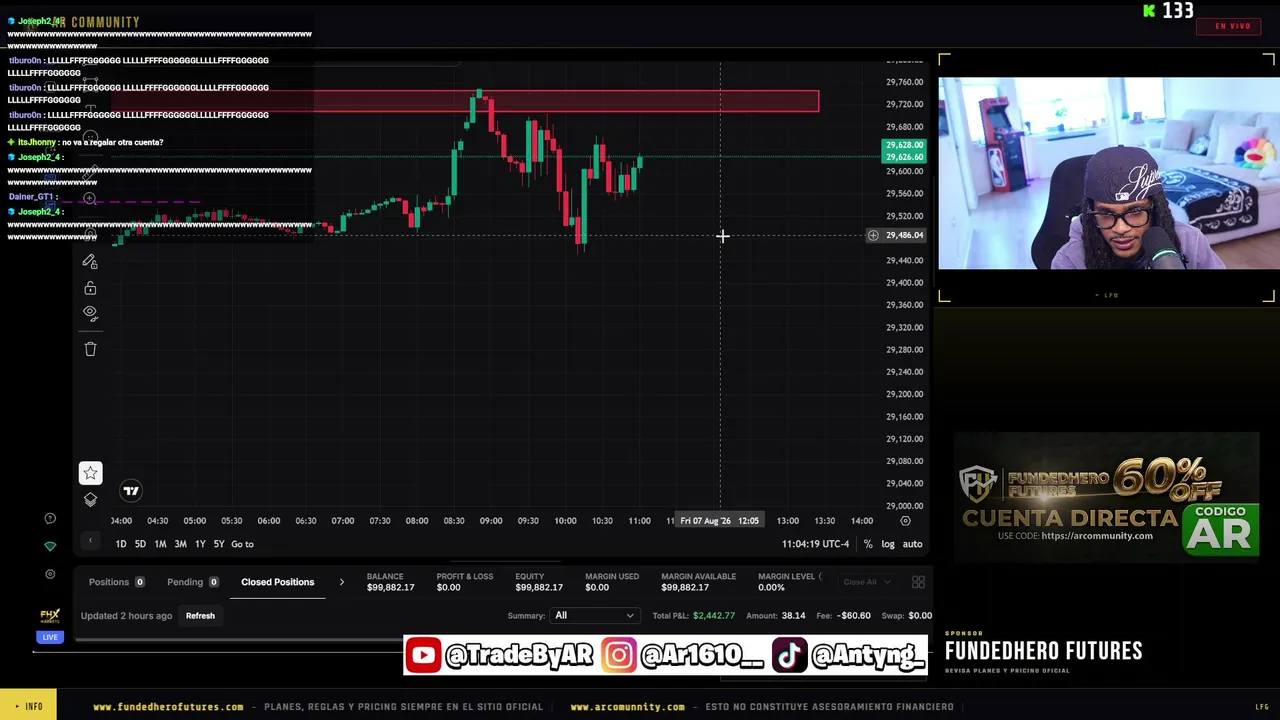Click the @TradeByAR handle text
Viewport: 1280px width, 720px height.
(520, 656)
